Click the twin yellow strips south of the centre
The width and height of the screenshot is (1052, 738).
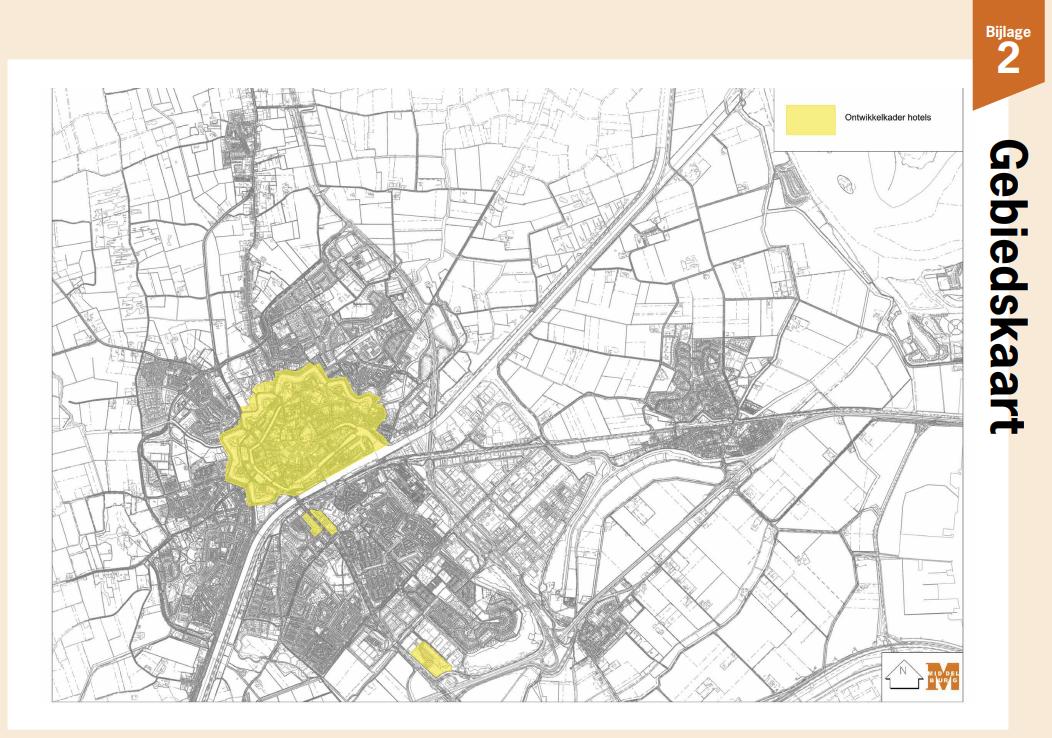[319, 522]
